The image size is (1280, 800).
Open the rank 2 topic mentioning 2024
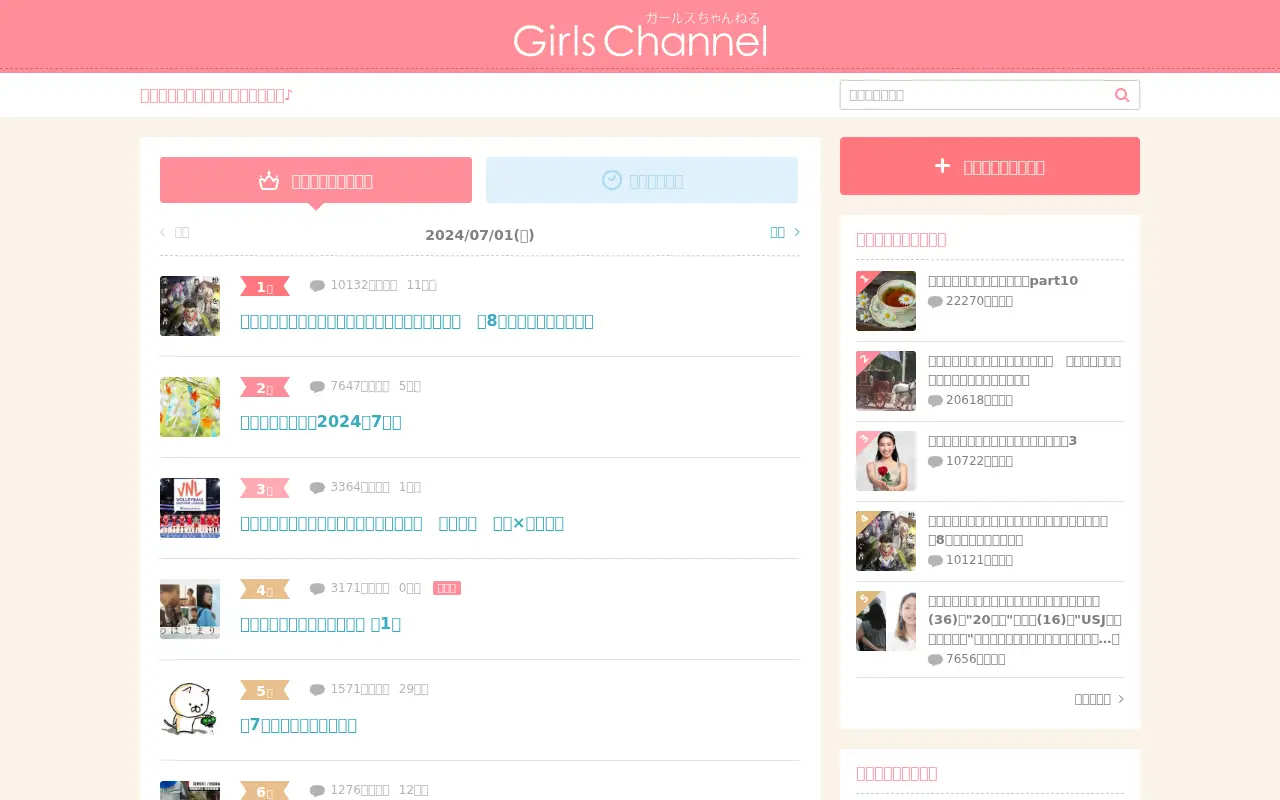pos(321,422)
